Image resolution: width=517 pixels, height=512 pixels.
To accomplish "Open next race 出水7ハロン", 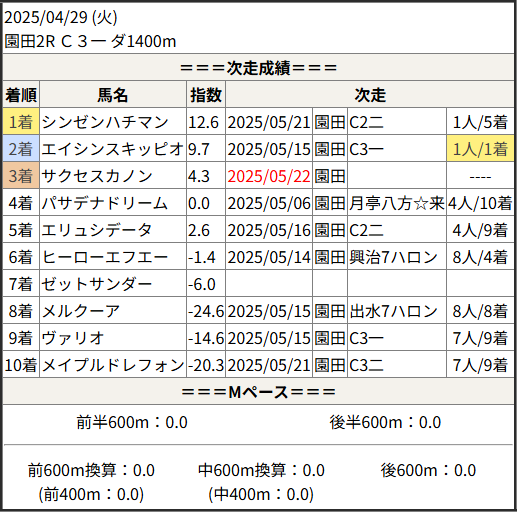I will click(x=393, y=311).
